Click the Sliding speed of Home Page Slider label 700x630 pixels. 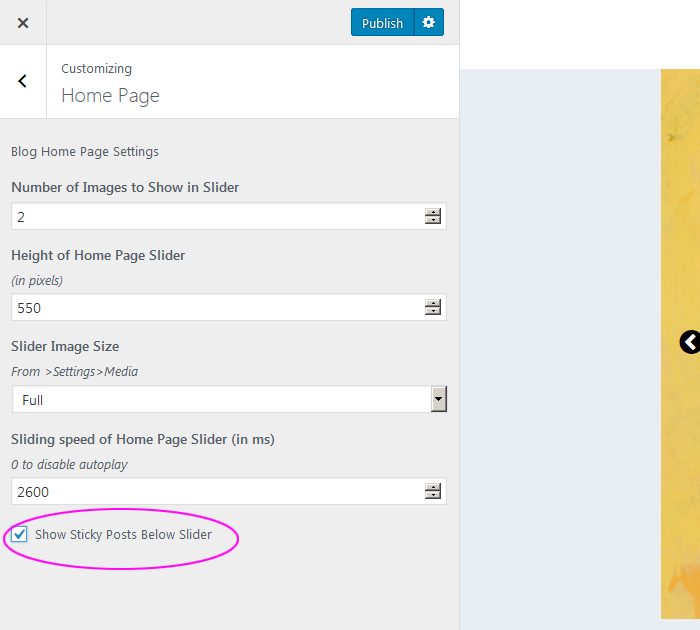tap(143, 439)
